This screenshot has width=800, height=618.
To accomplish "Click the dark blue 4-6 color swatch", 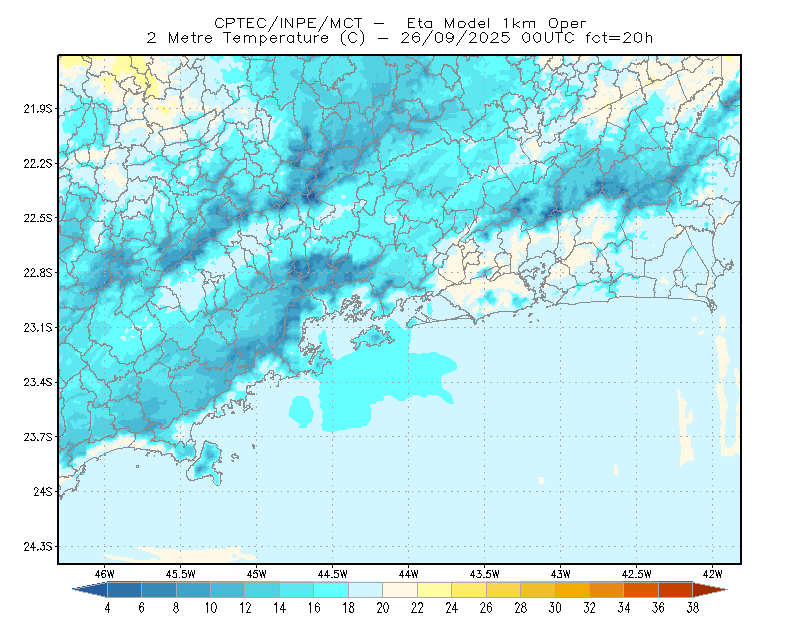I will [124, 590].
